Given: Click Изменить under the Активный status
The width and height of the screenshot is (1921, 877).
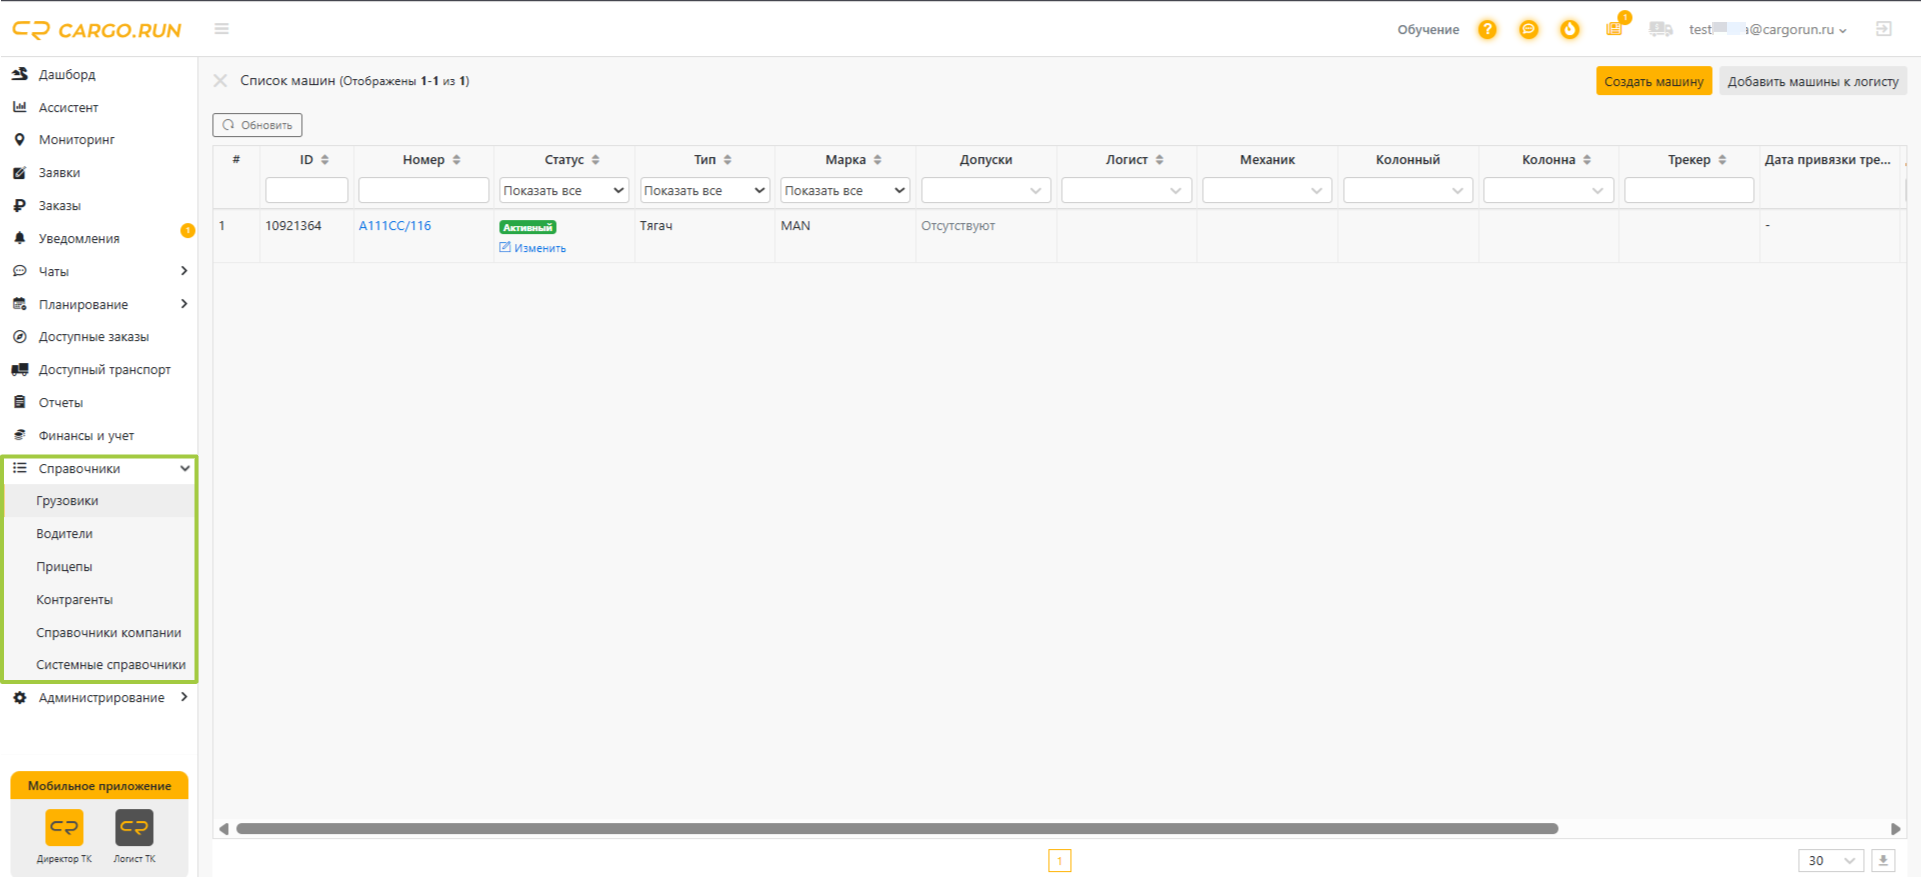Looking at the screenshot, I should pyautogui.click(x=533, y=248).
